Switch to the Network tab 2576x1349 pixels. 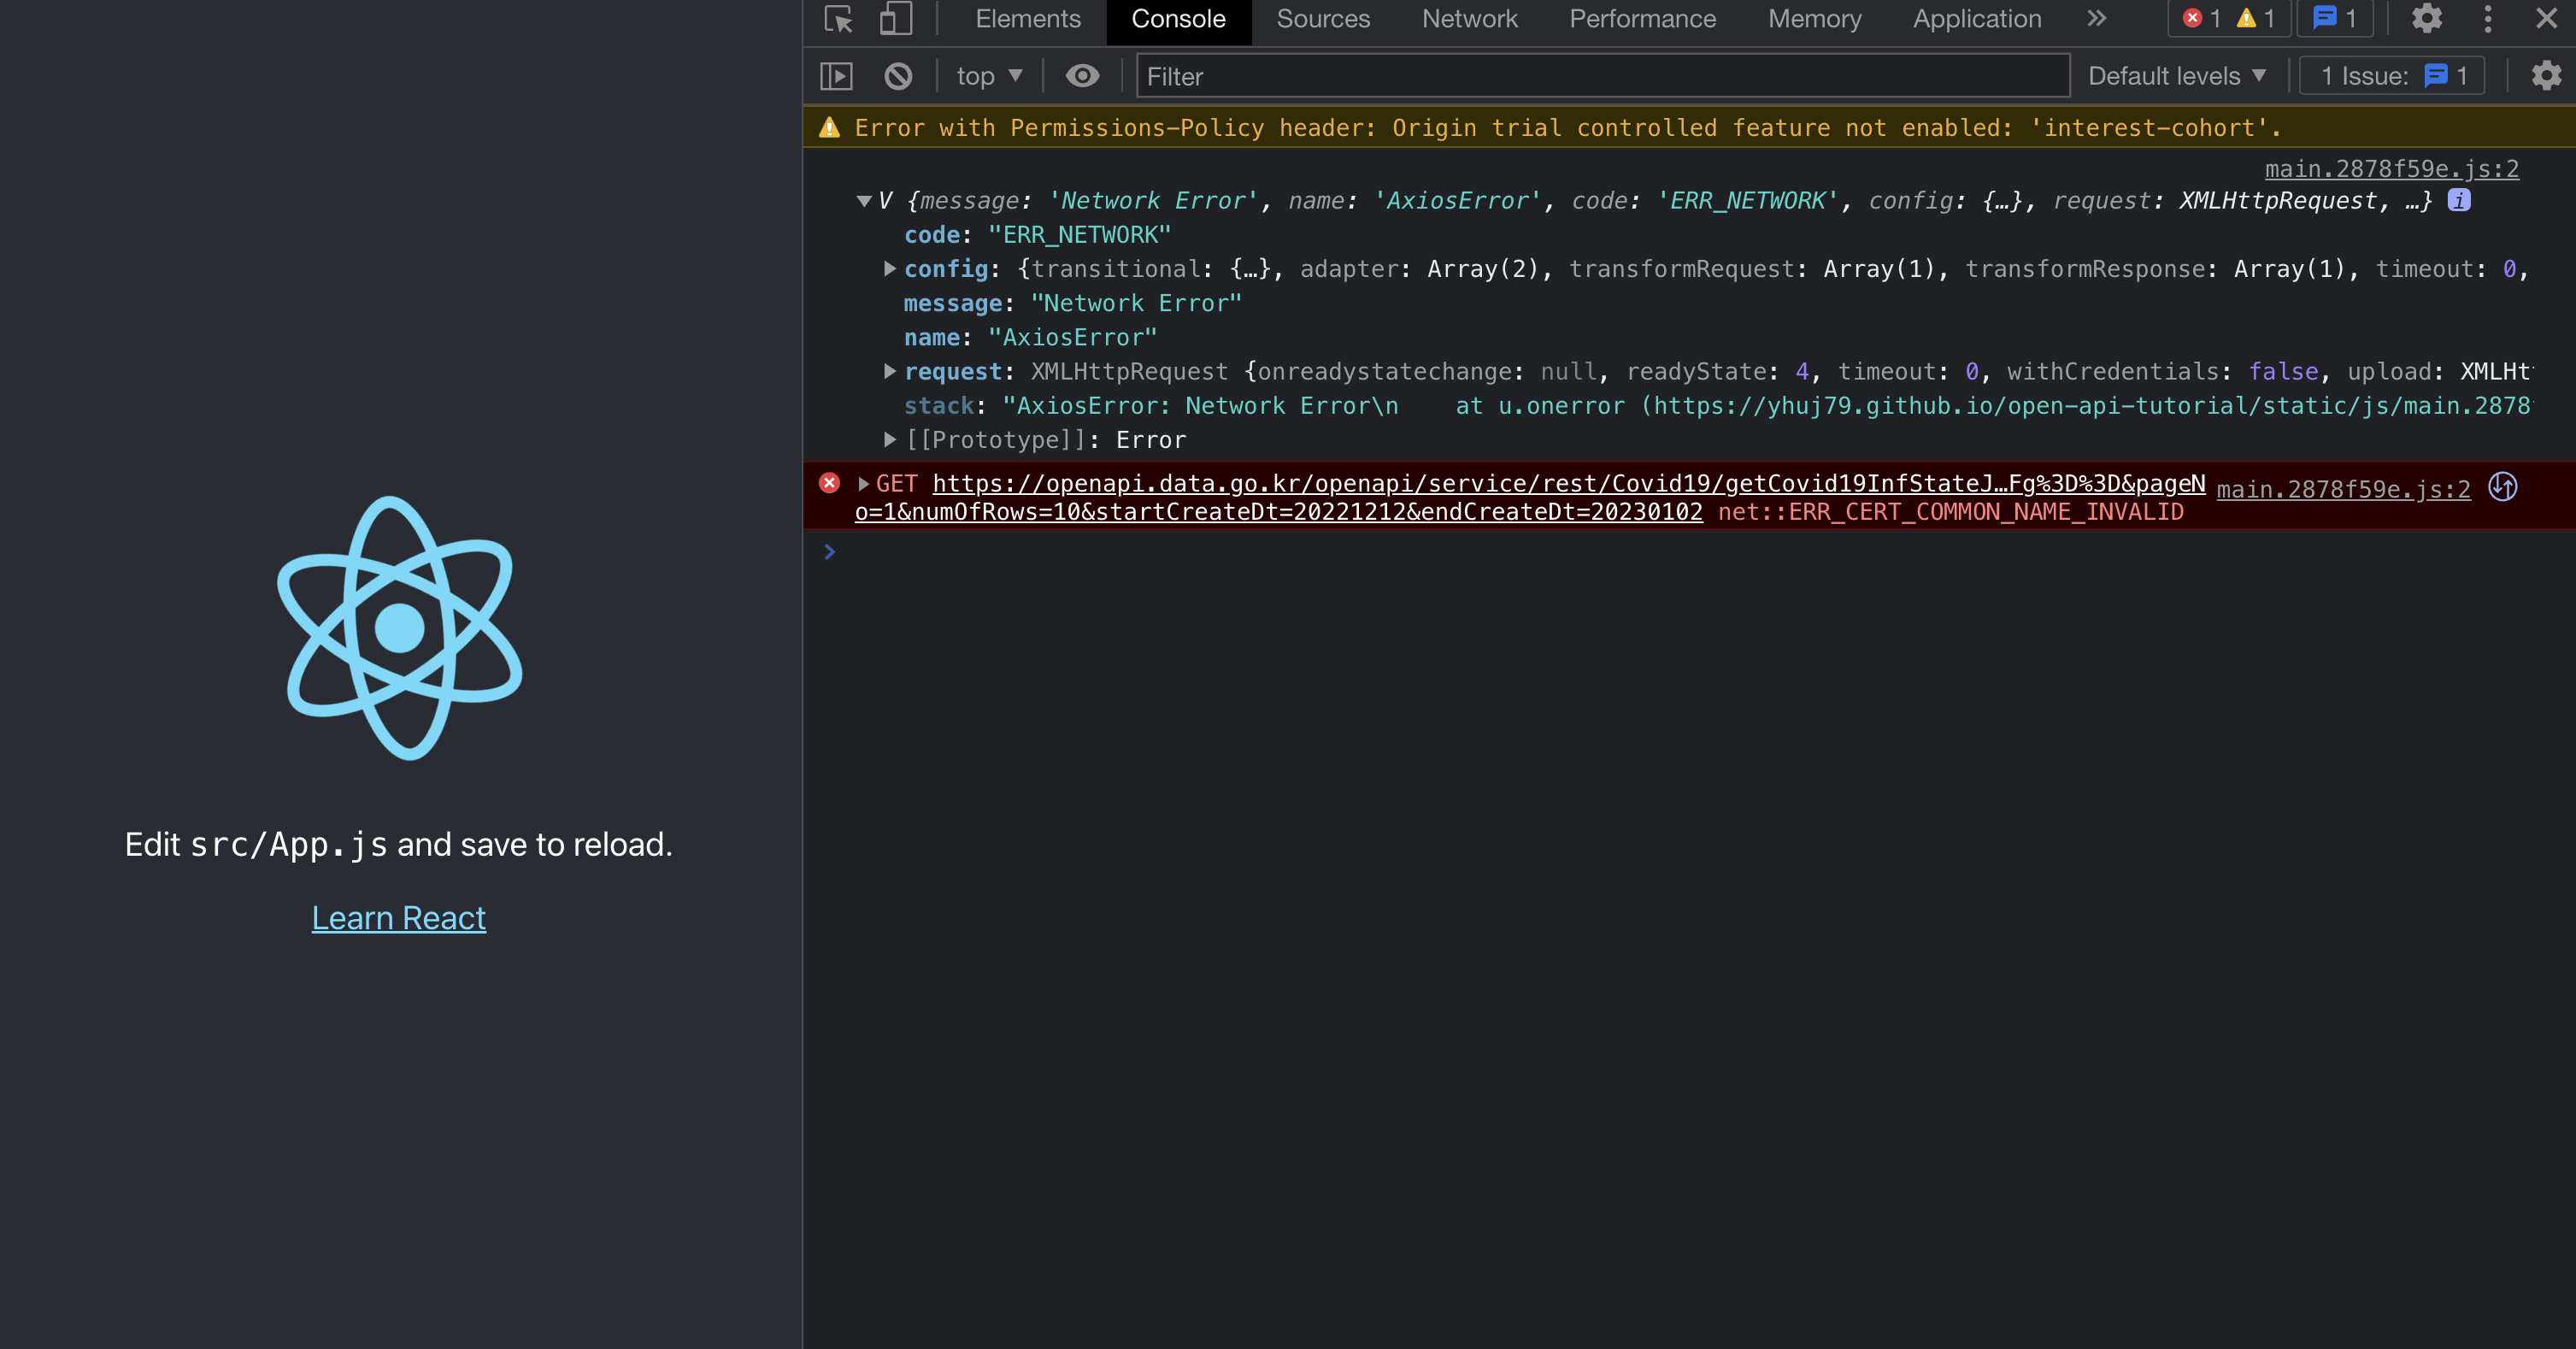[1469, 19]
